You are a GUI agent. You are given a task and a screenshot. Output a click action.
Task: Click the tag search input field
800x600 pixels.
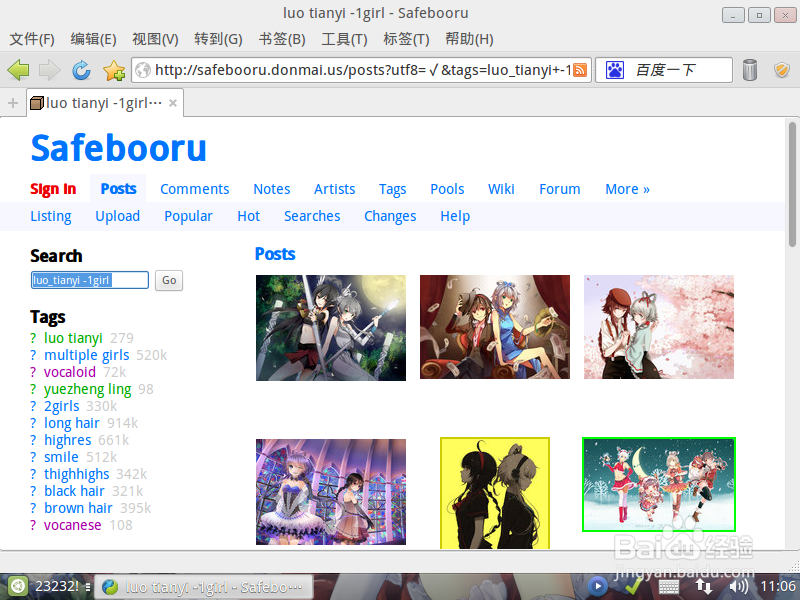90,280
